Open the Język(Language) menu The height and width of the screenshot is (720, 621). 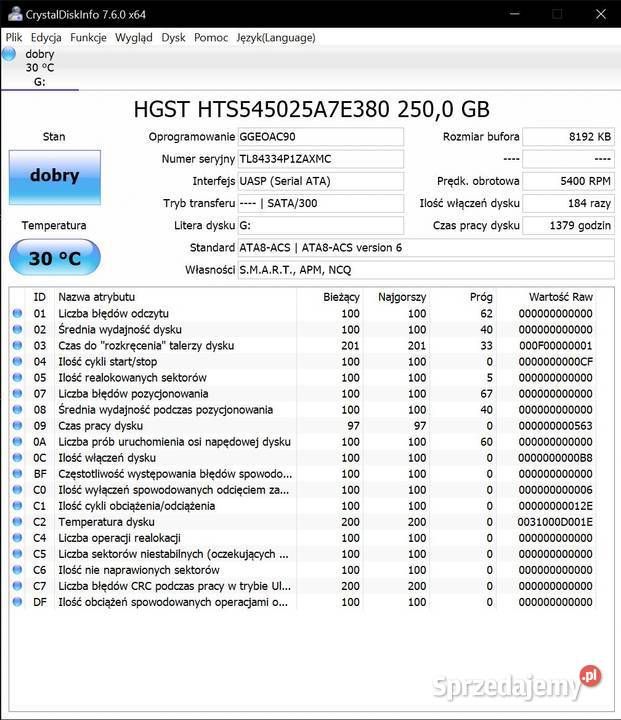(276, 38)
